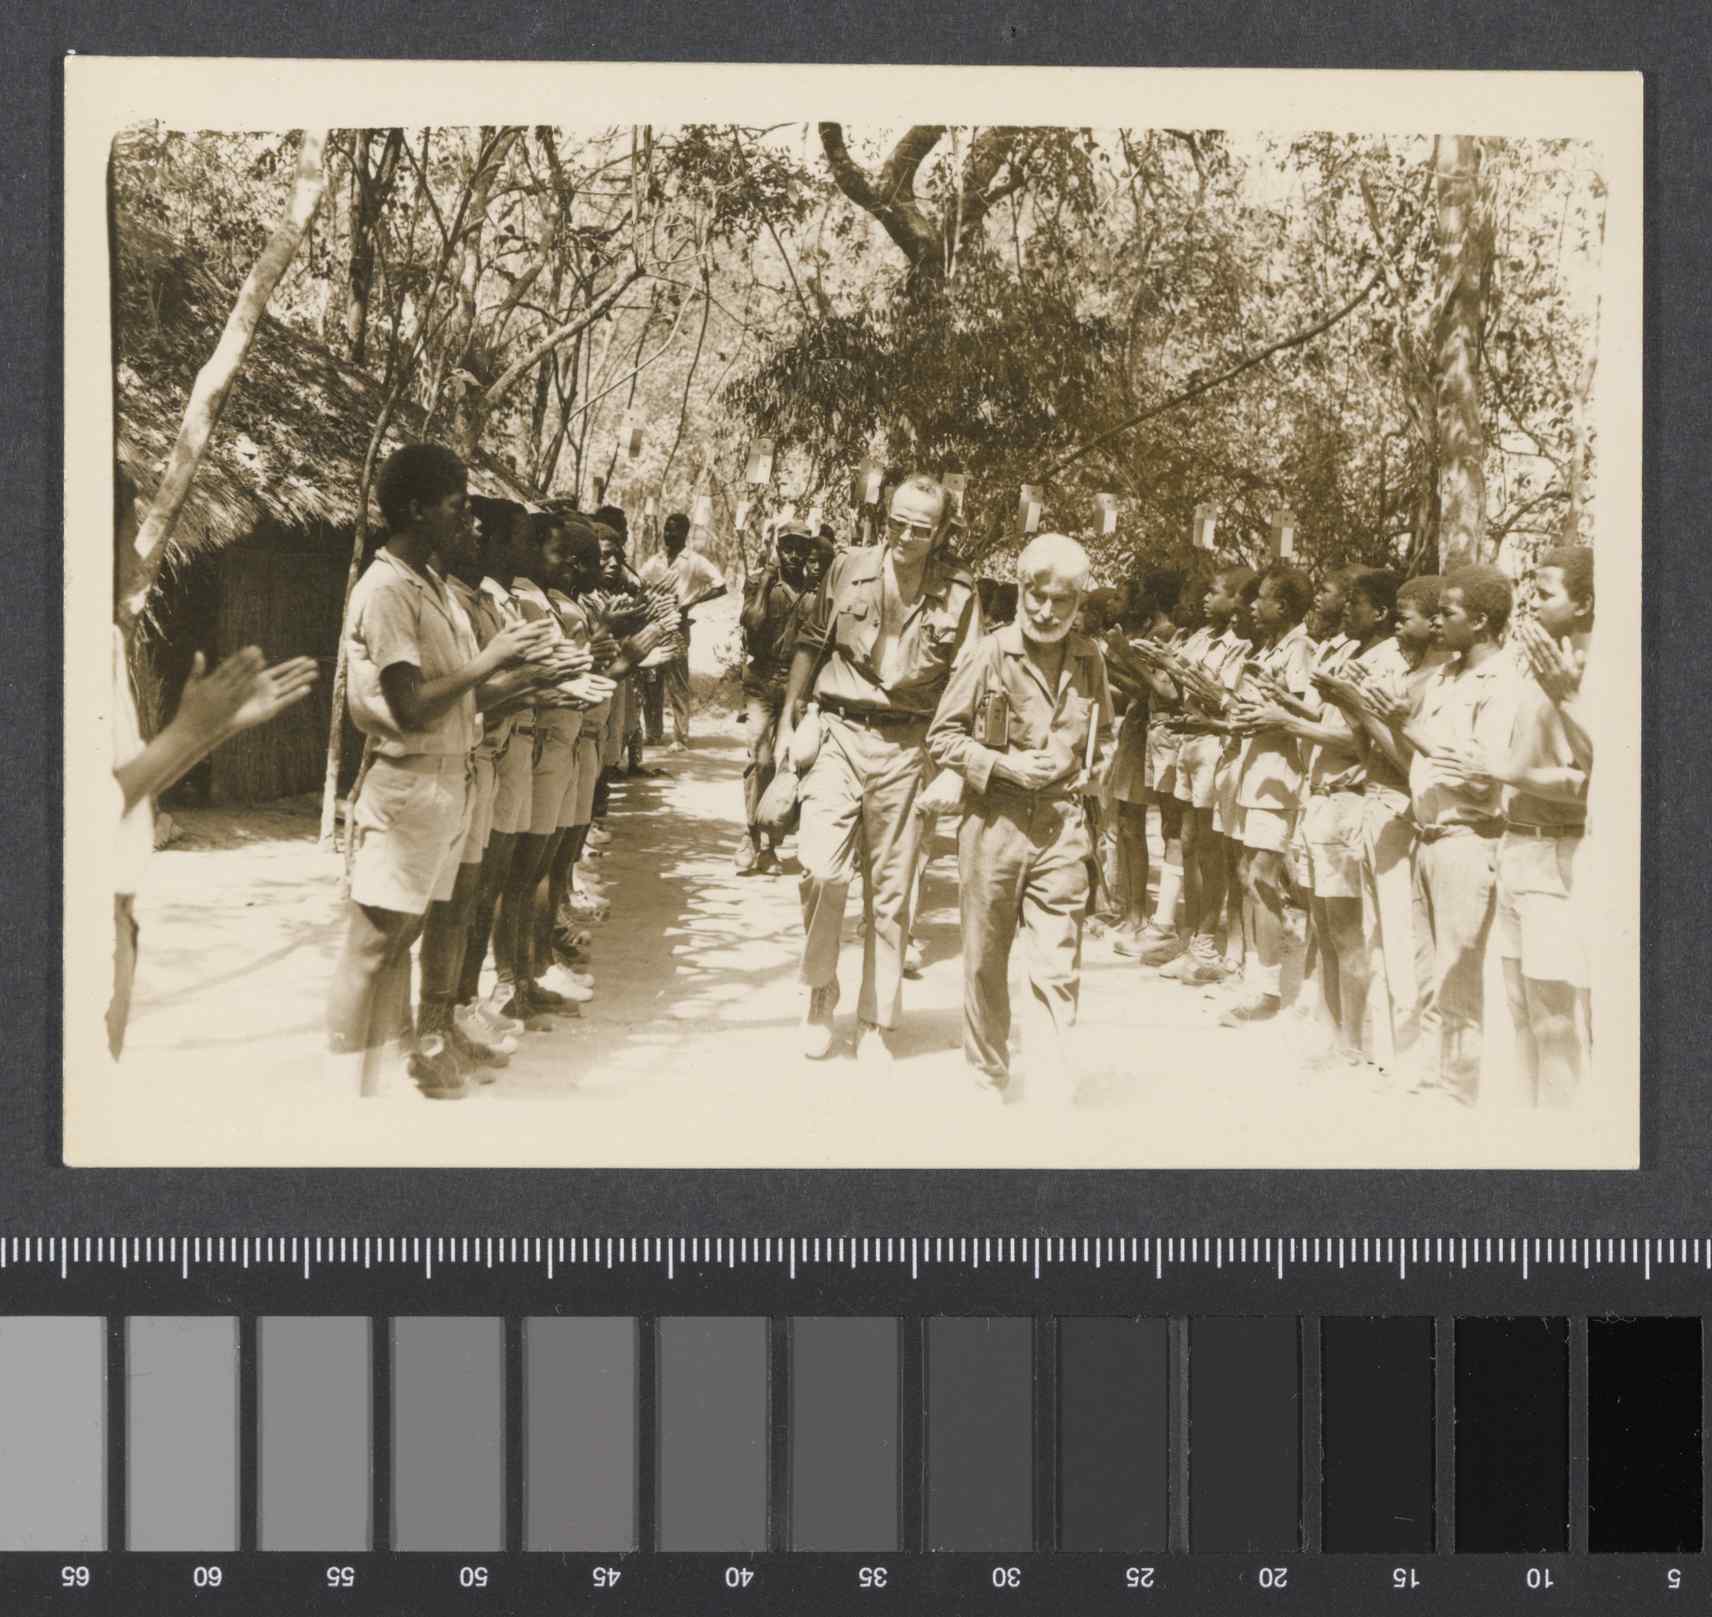Screen dimensions: 1712x1617
Task: Click the number label "5"
Action: [1672, 1578]
